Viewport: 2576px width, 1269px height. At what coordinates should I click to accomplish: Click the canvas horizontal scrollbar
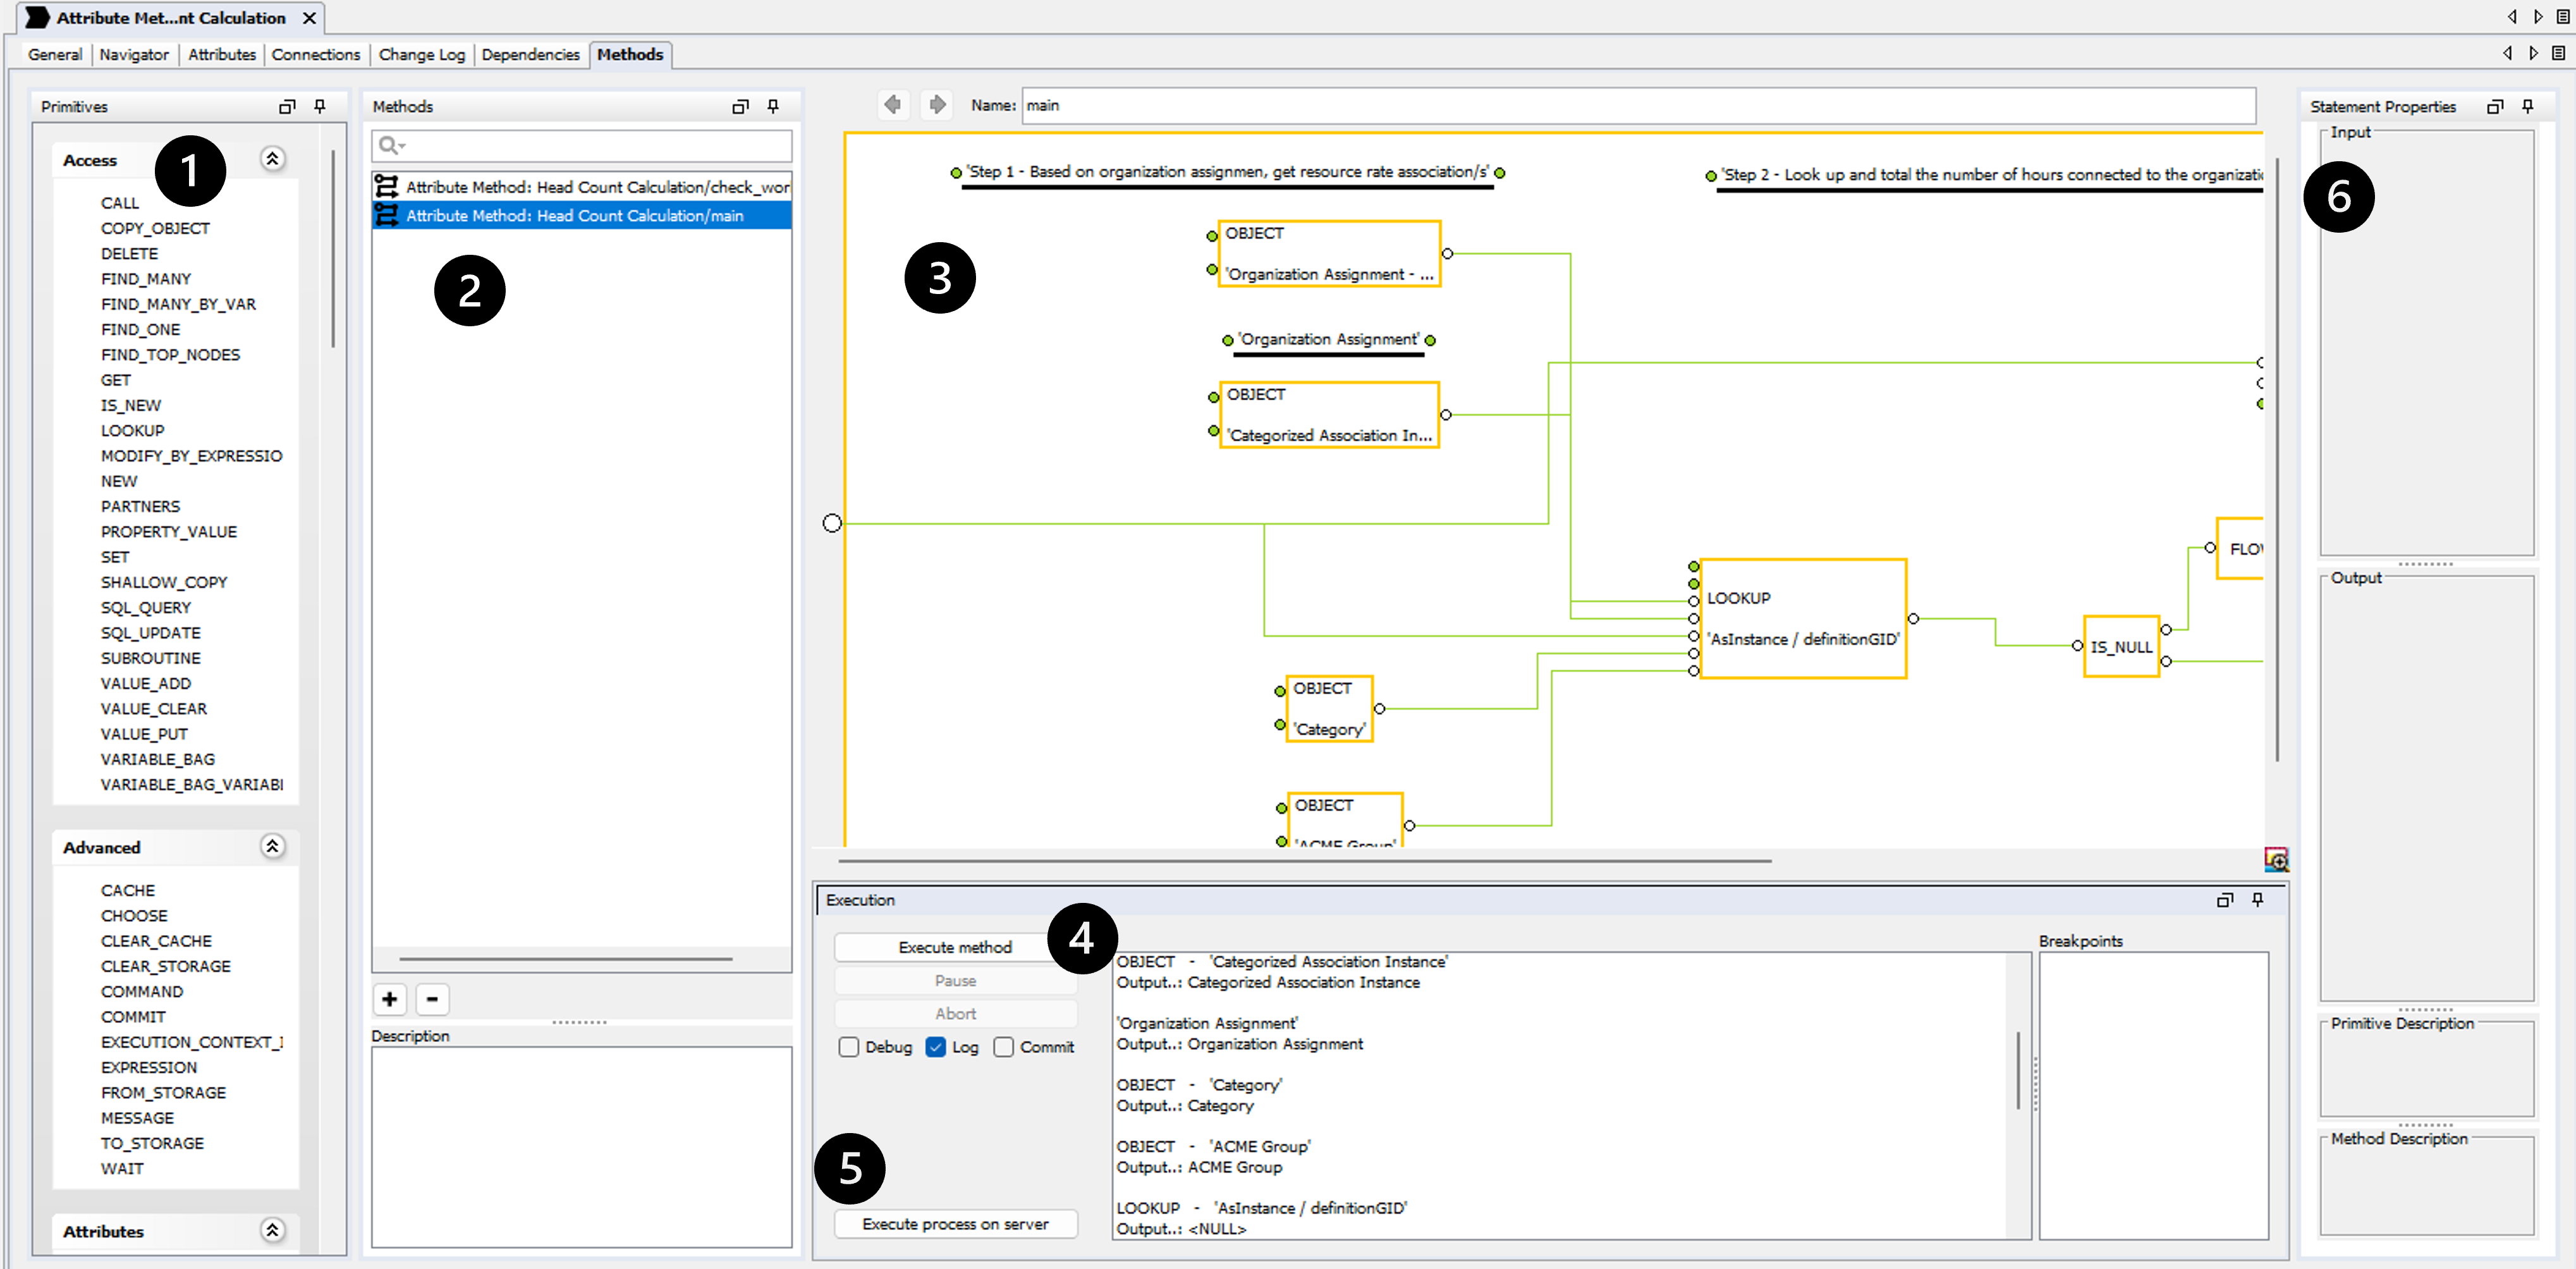point(1304,860)
